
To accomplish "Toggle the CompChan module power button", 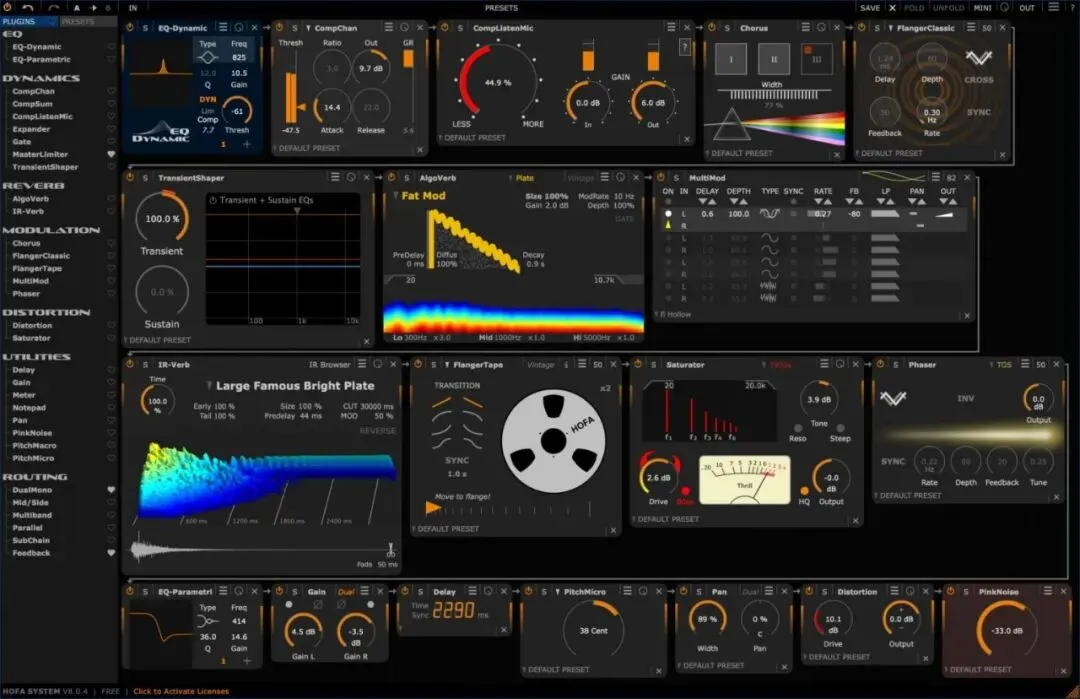I will pyautogui.click(x=279, y=28).
